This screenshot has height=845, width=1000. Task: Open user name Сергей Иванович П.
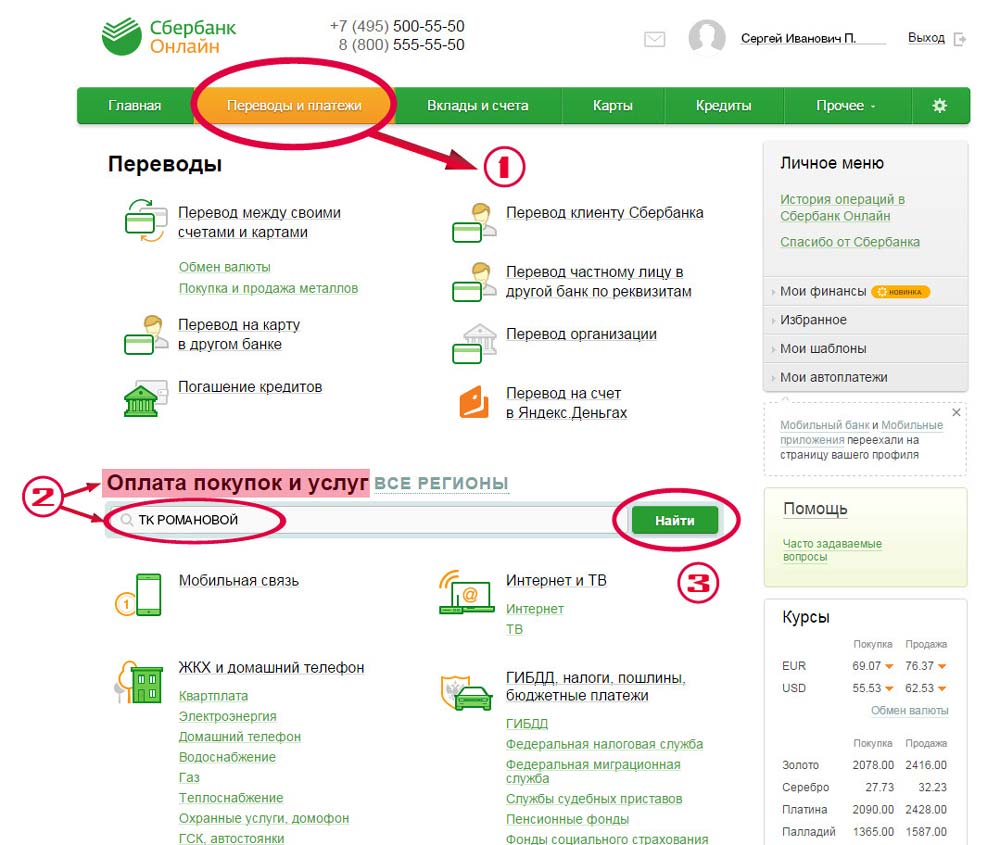pos(798,38)
